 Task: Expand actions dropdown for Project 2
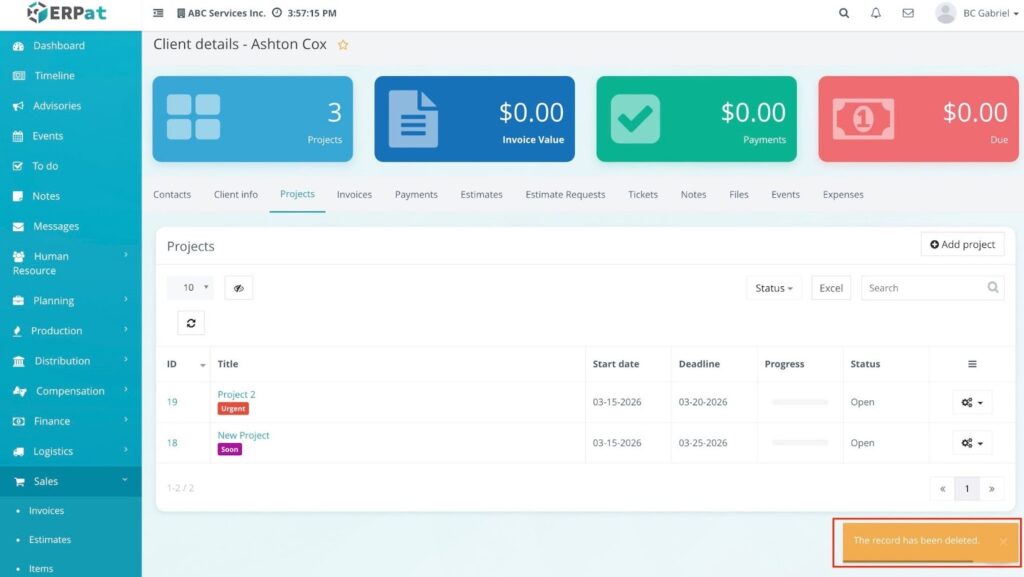point(972,402)
